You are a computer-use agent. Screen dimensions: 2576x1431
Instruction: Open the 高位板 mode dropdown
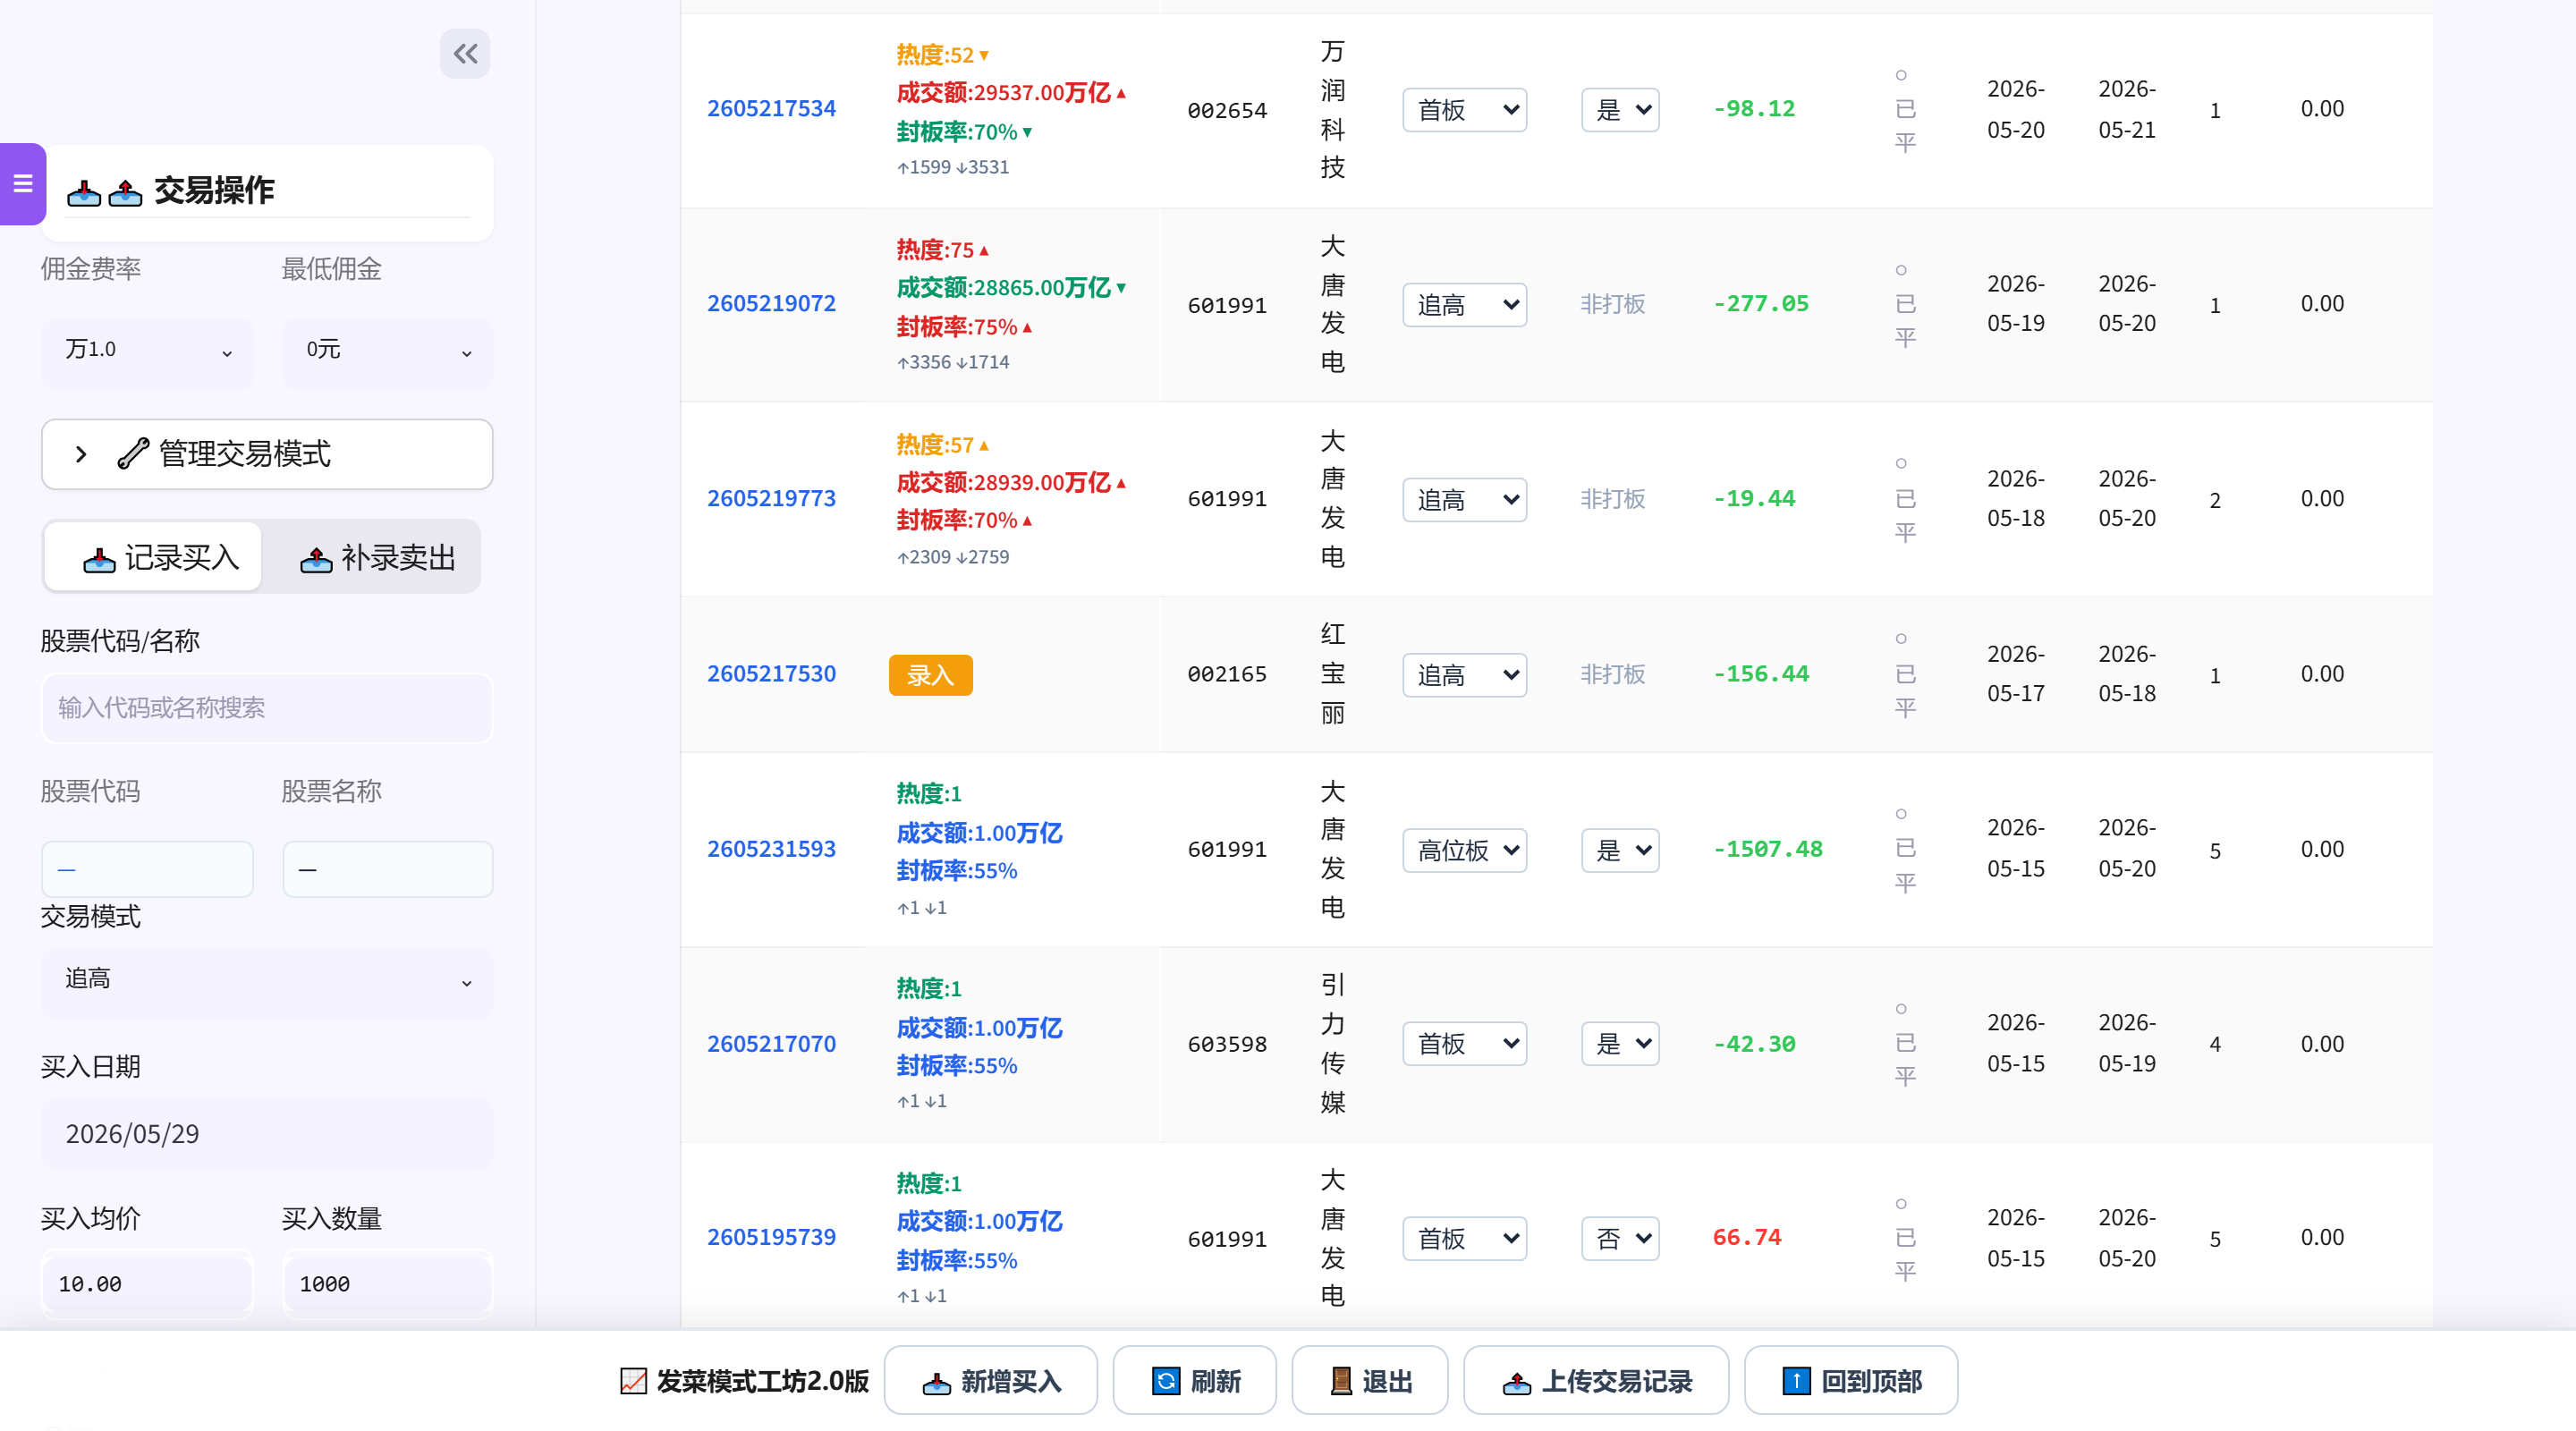pos(1464,850)
